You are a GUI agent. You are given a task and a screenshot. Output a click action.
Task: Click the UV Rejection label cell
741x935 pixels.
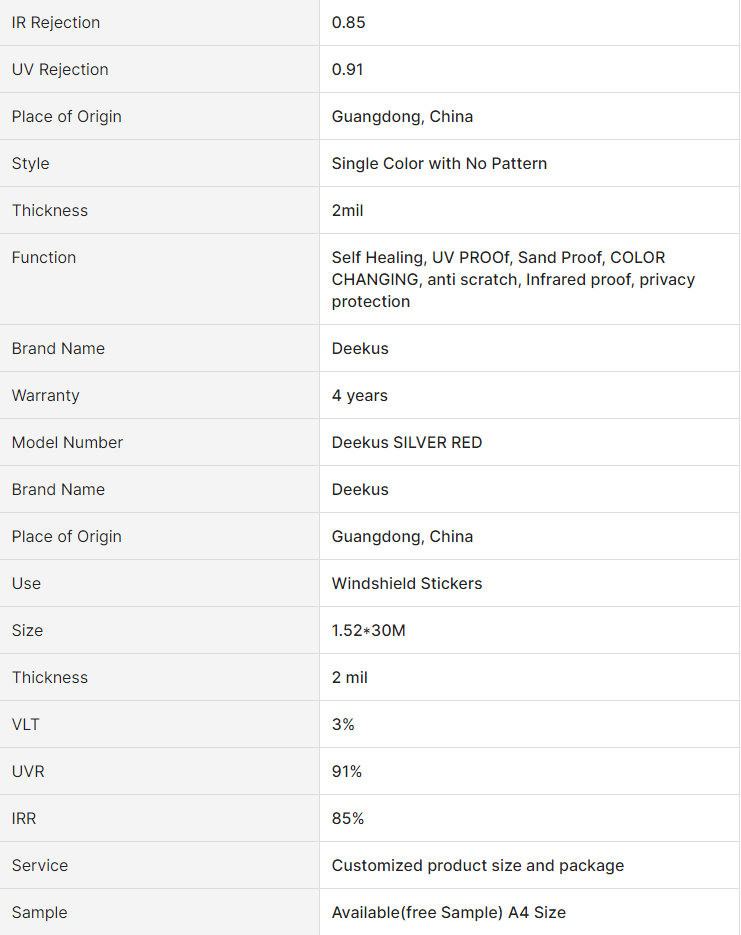coord(60,69)
